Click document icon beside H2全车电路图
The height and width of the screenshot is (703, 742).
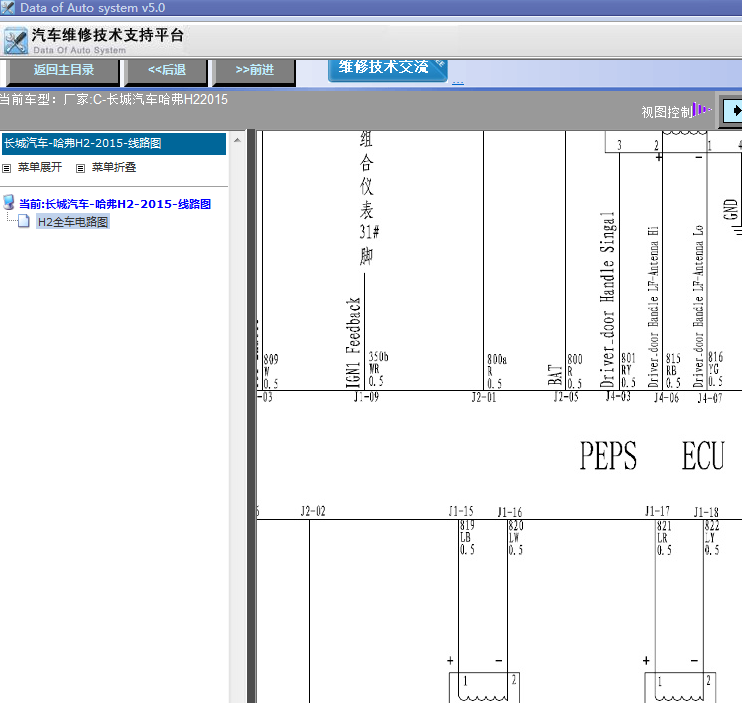tap(24, 221)
